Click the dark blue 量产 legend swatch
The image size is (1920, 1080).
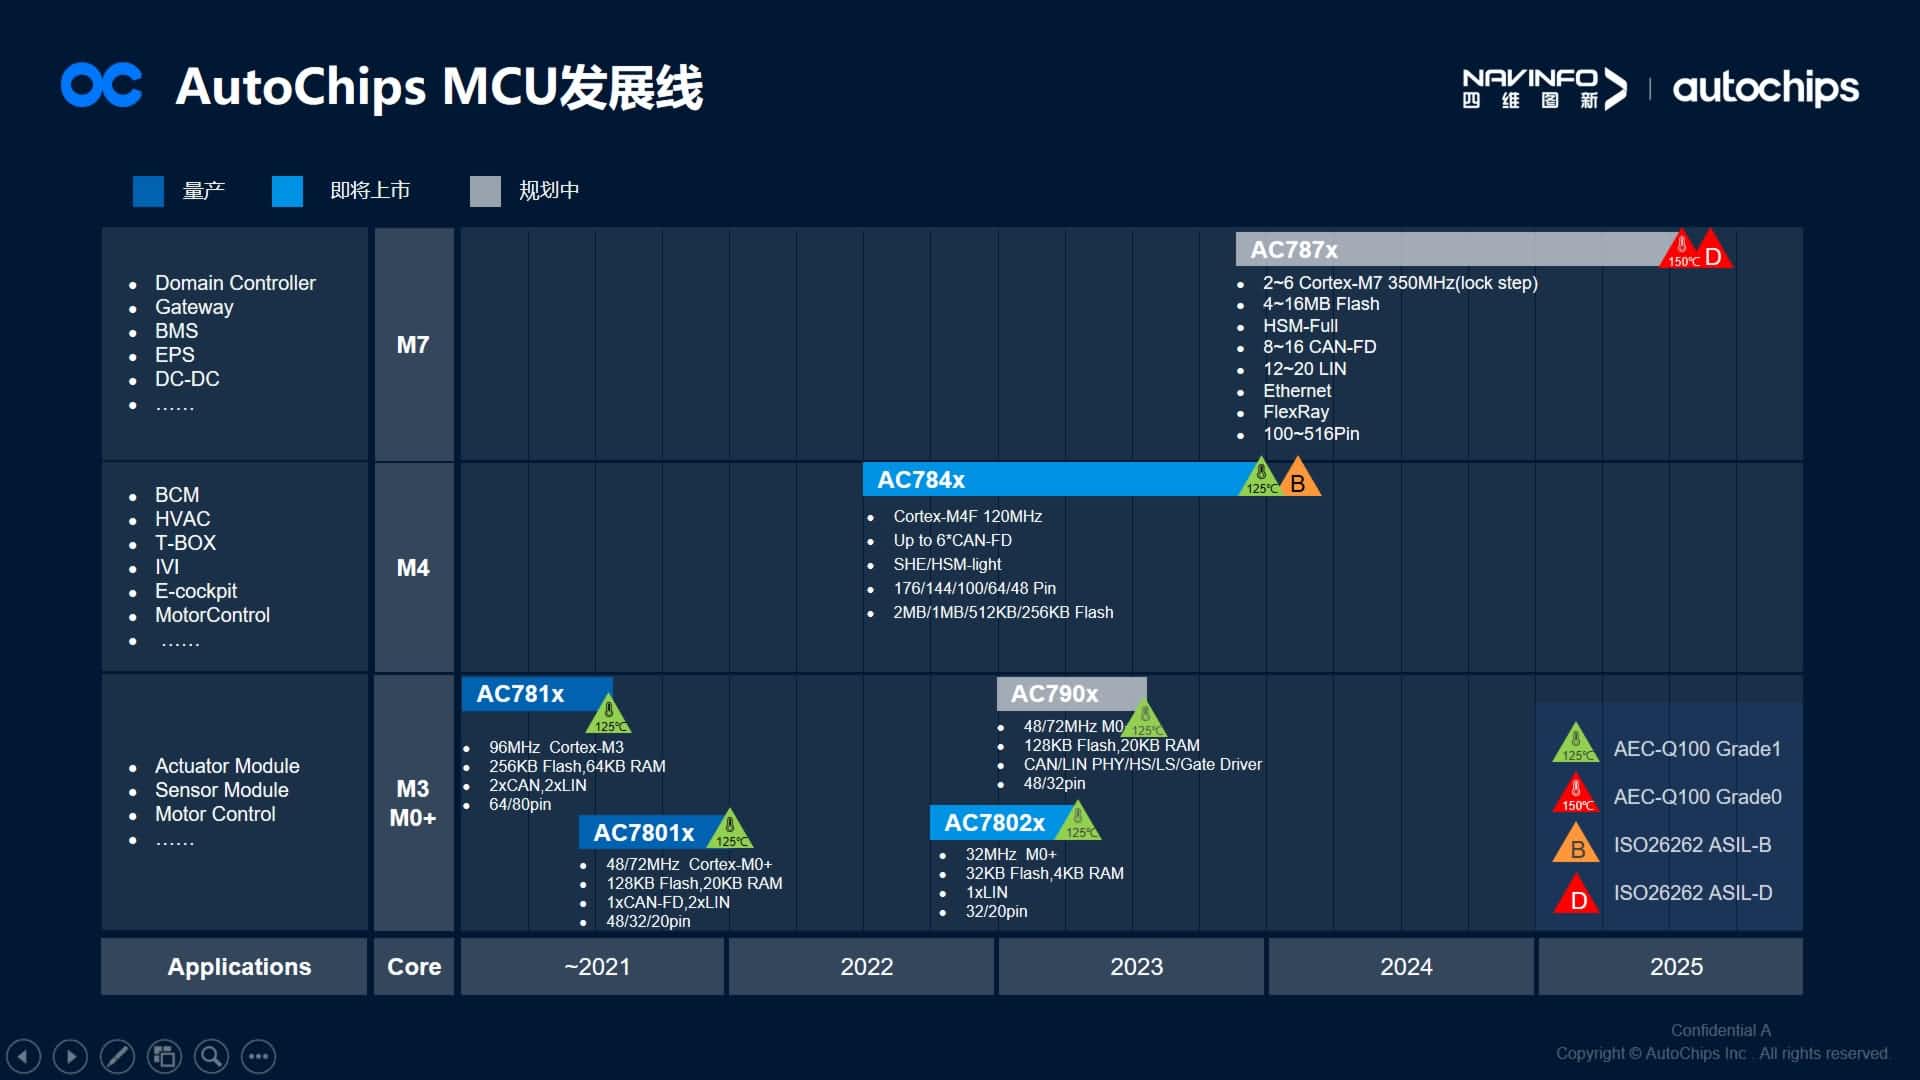tap(148, 191)
